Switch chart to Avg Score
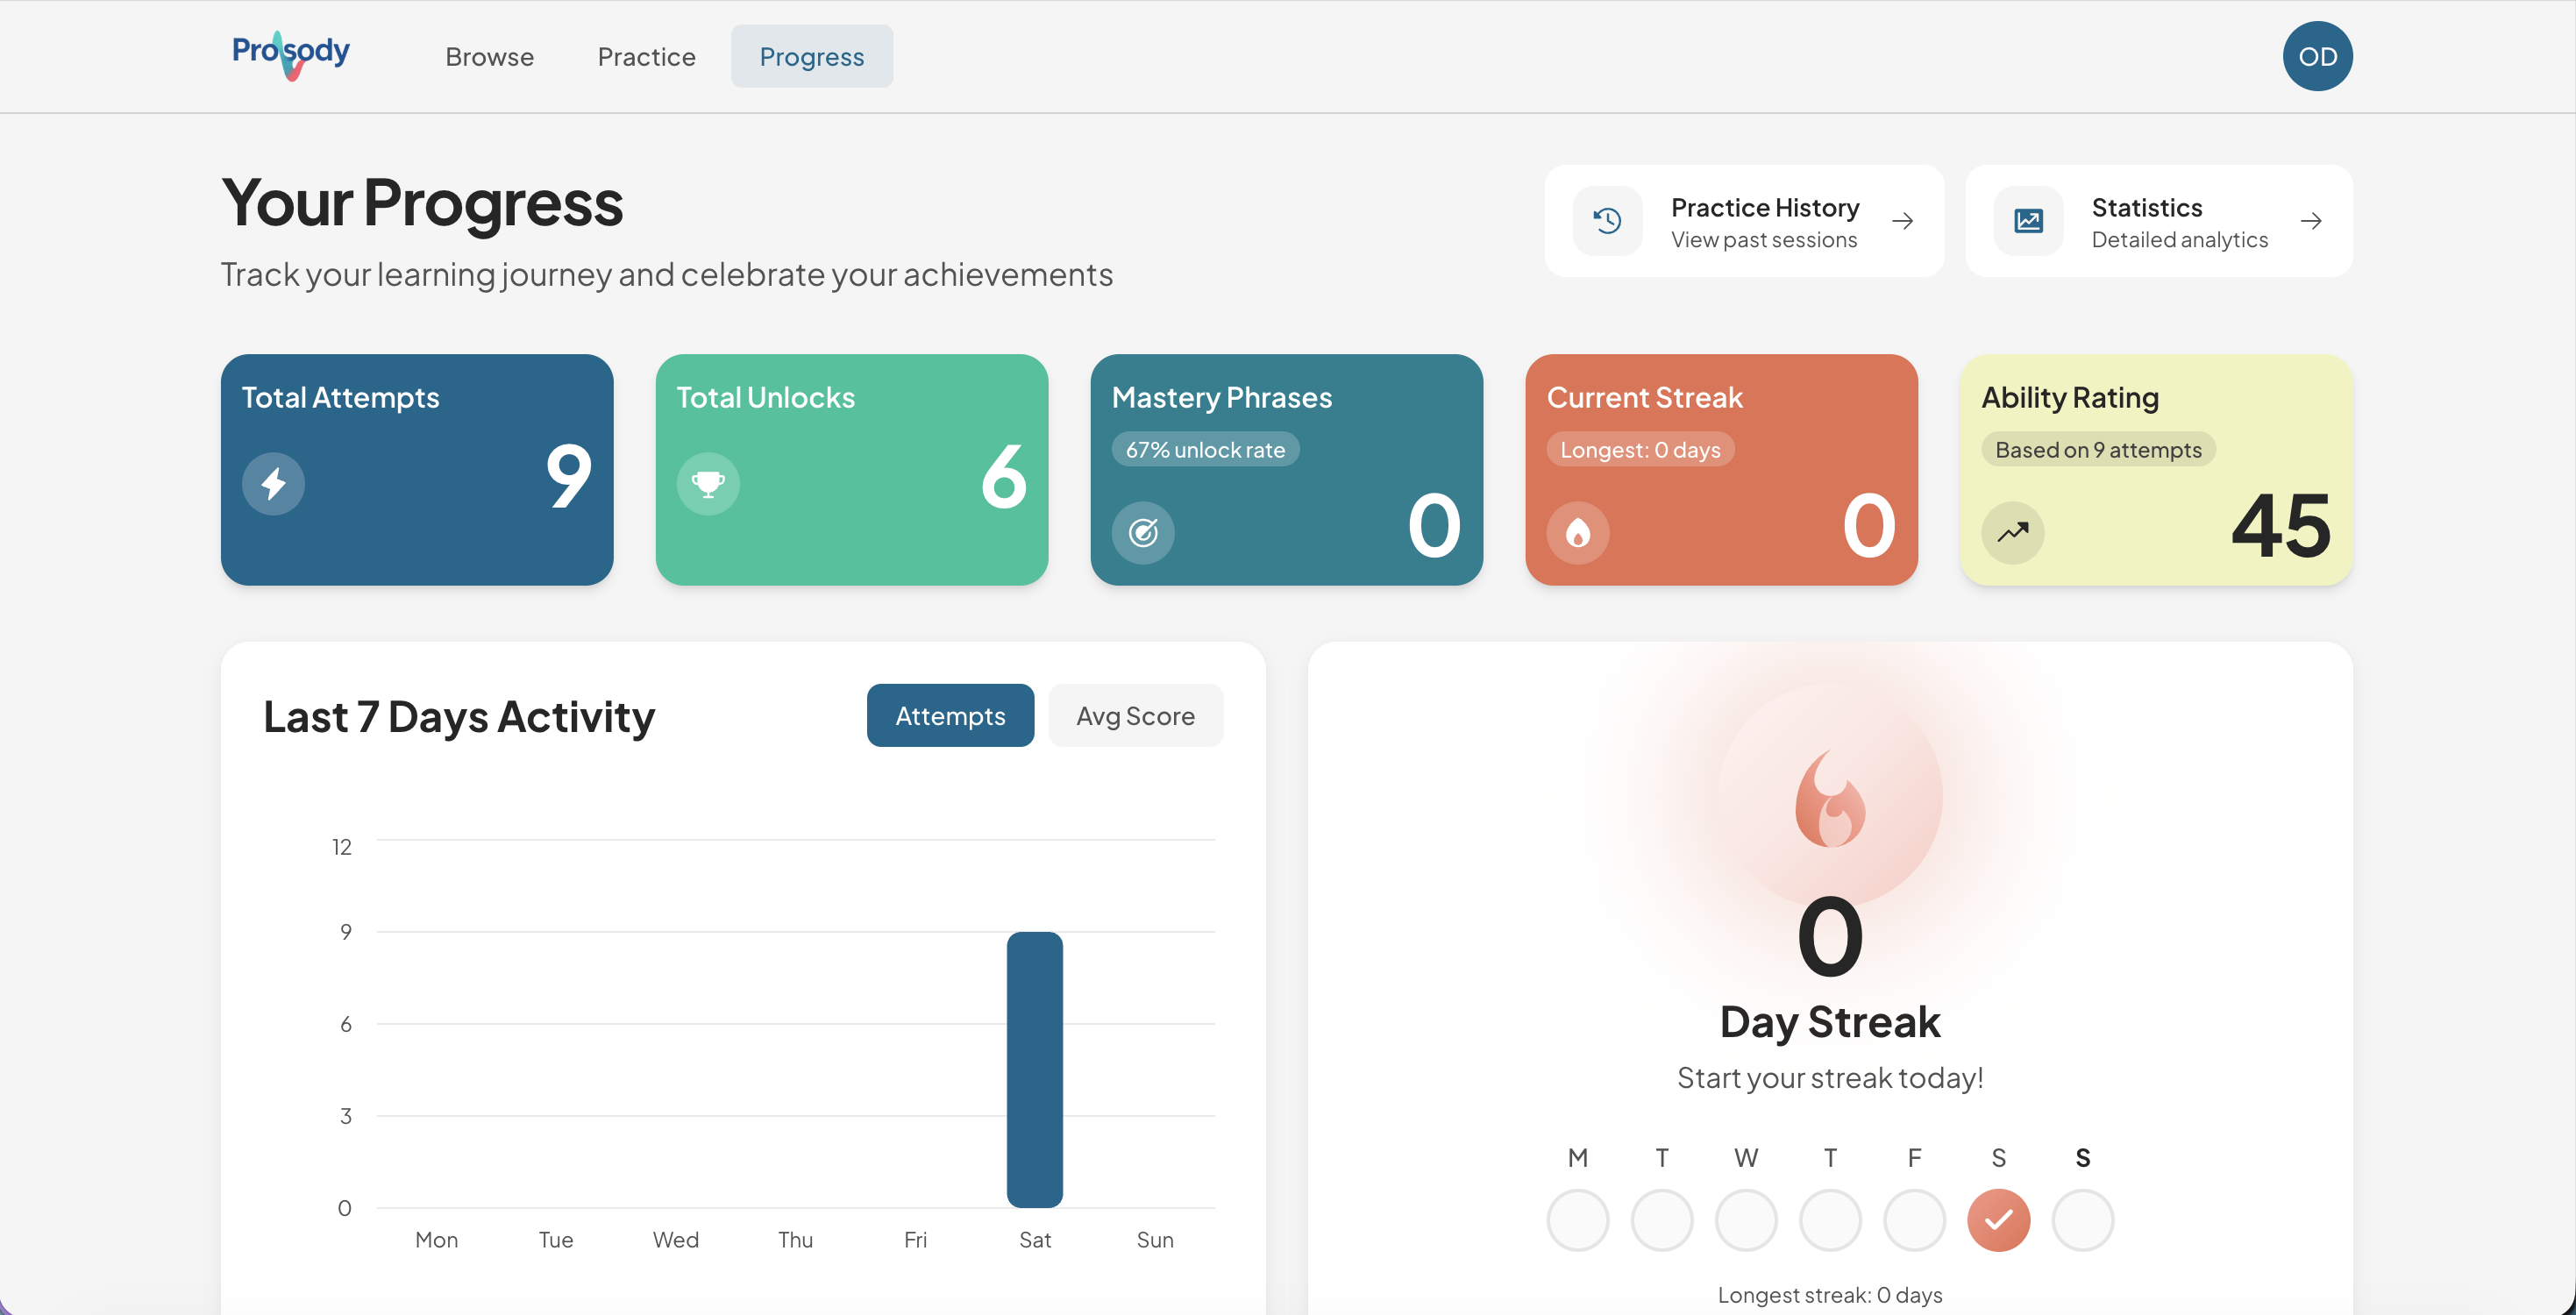 (x=1135, y=716)
